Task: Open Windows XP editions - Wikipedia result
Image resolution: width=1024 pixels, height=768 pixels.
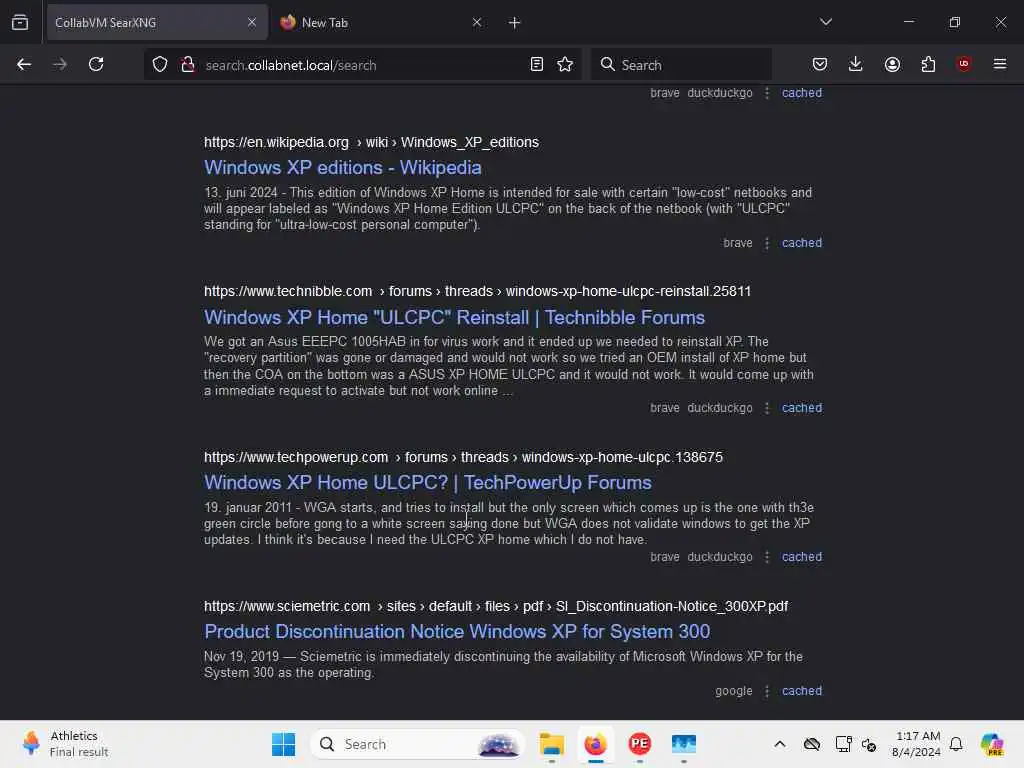Action: click(342, 168)
